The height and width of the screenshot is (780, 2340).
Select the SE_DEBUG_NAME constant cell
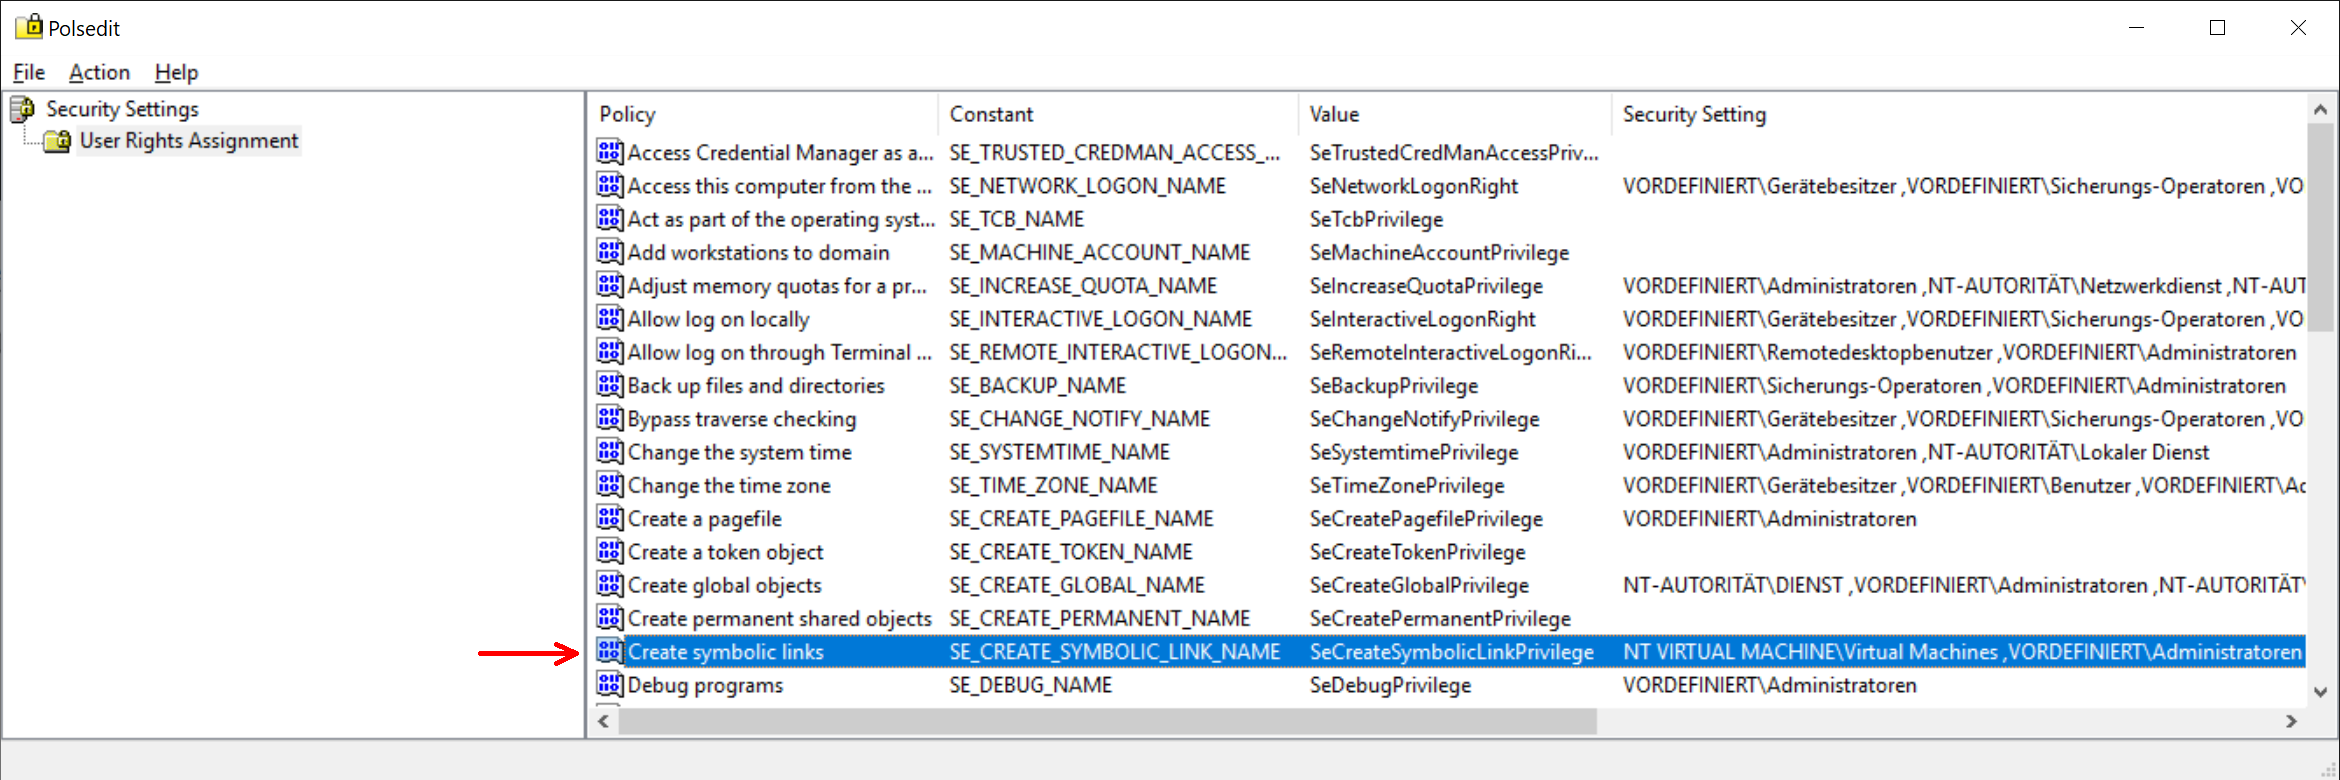pyautogui.click(x=1030, y=685)
